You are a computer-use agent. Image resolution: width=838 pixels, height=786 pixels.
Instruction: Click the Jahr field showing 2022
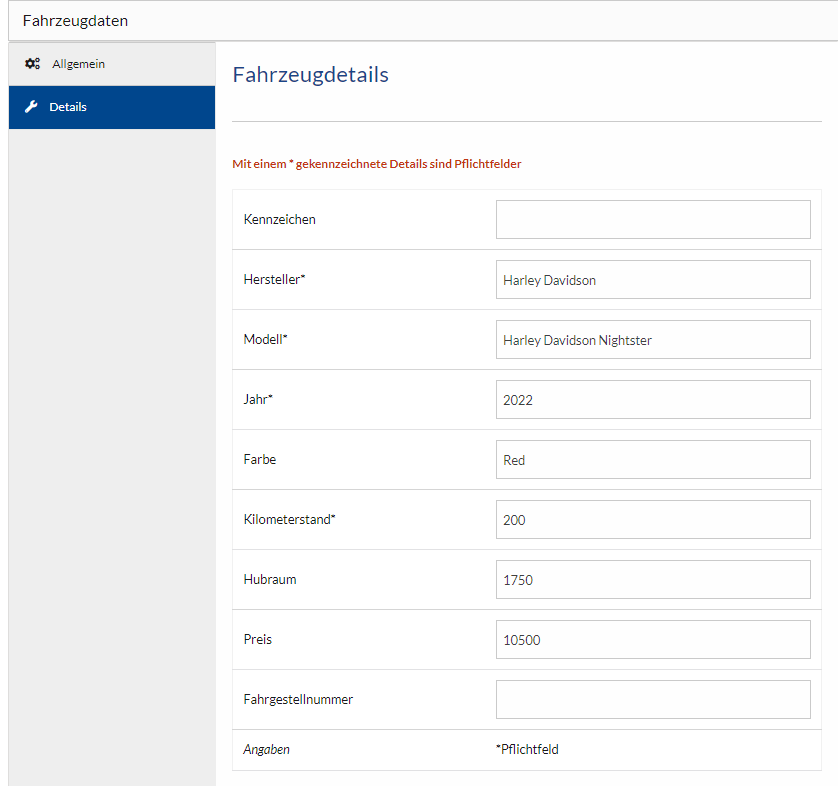click(652, 400)
